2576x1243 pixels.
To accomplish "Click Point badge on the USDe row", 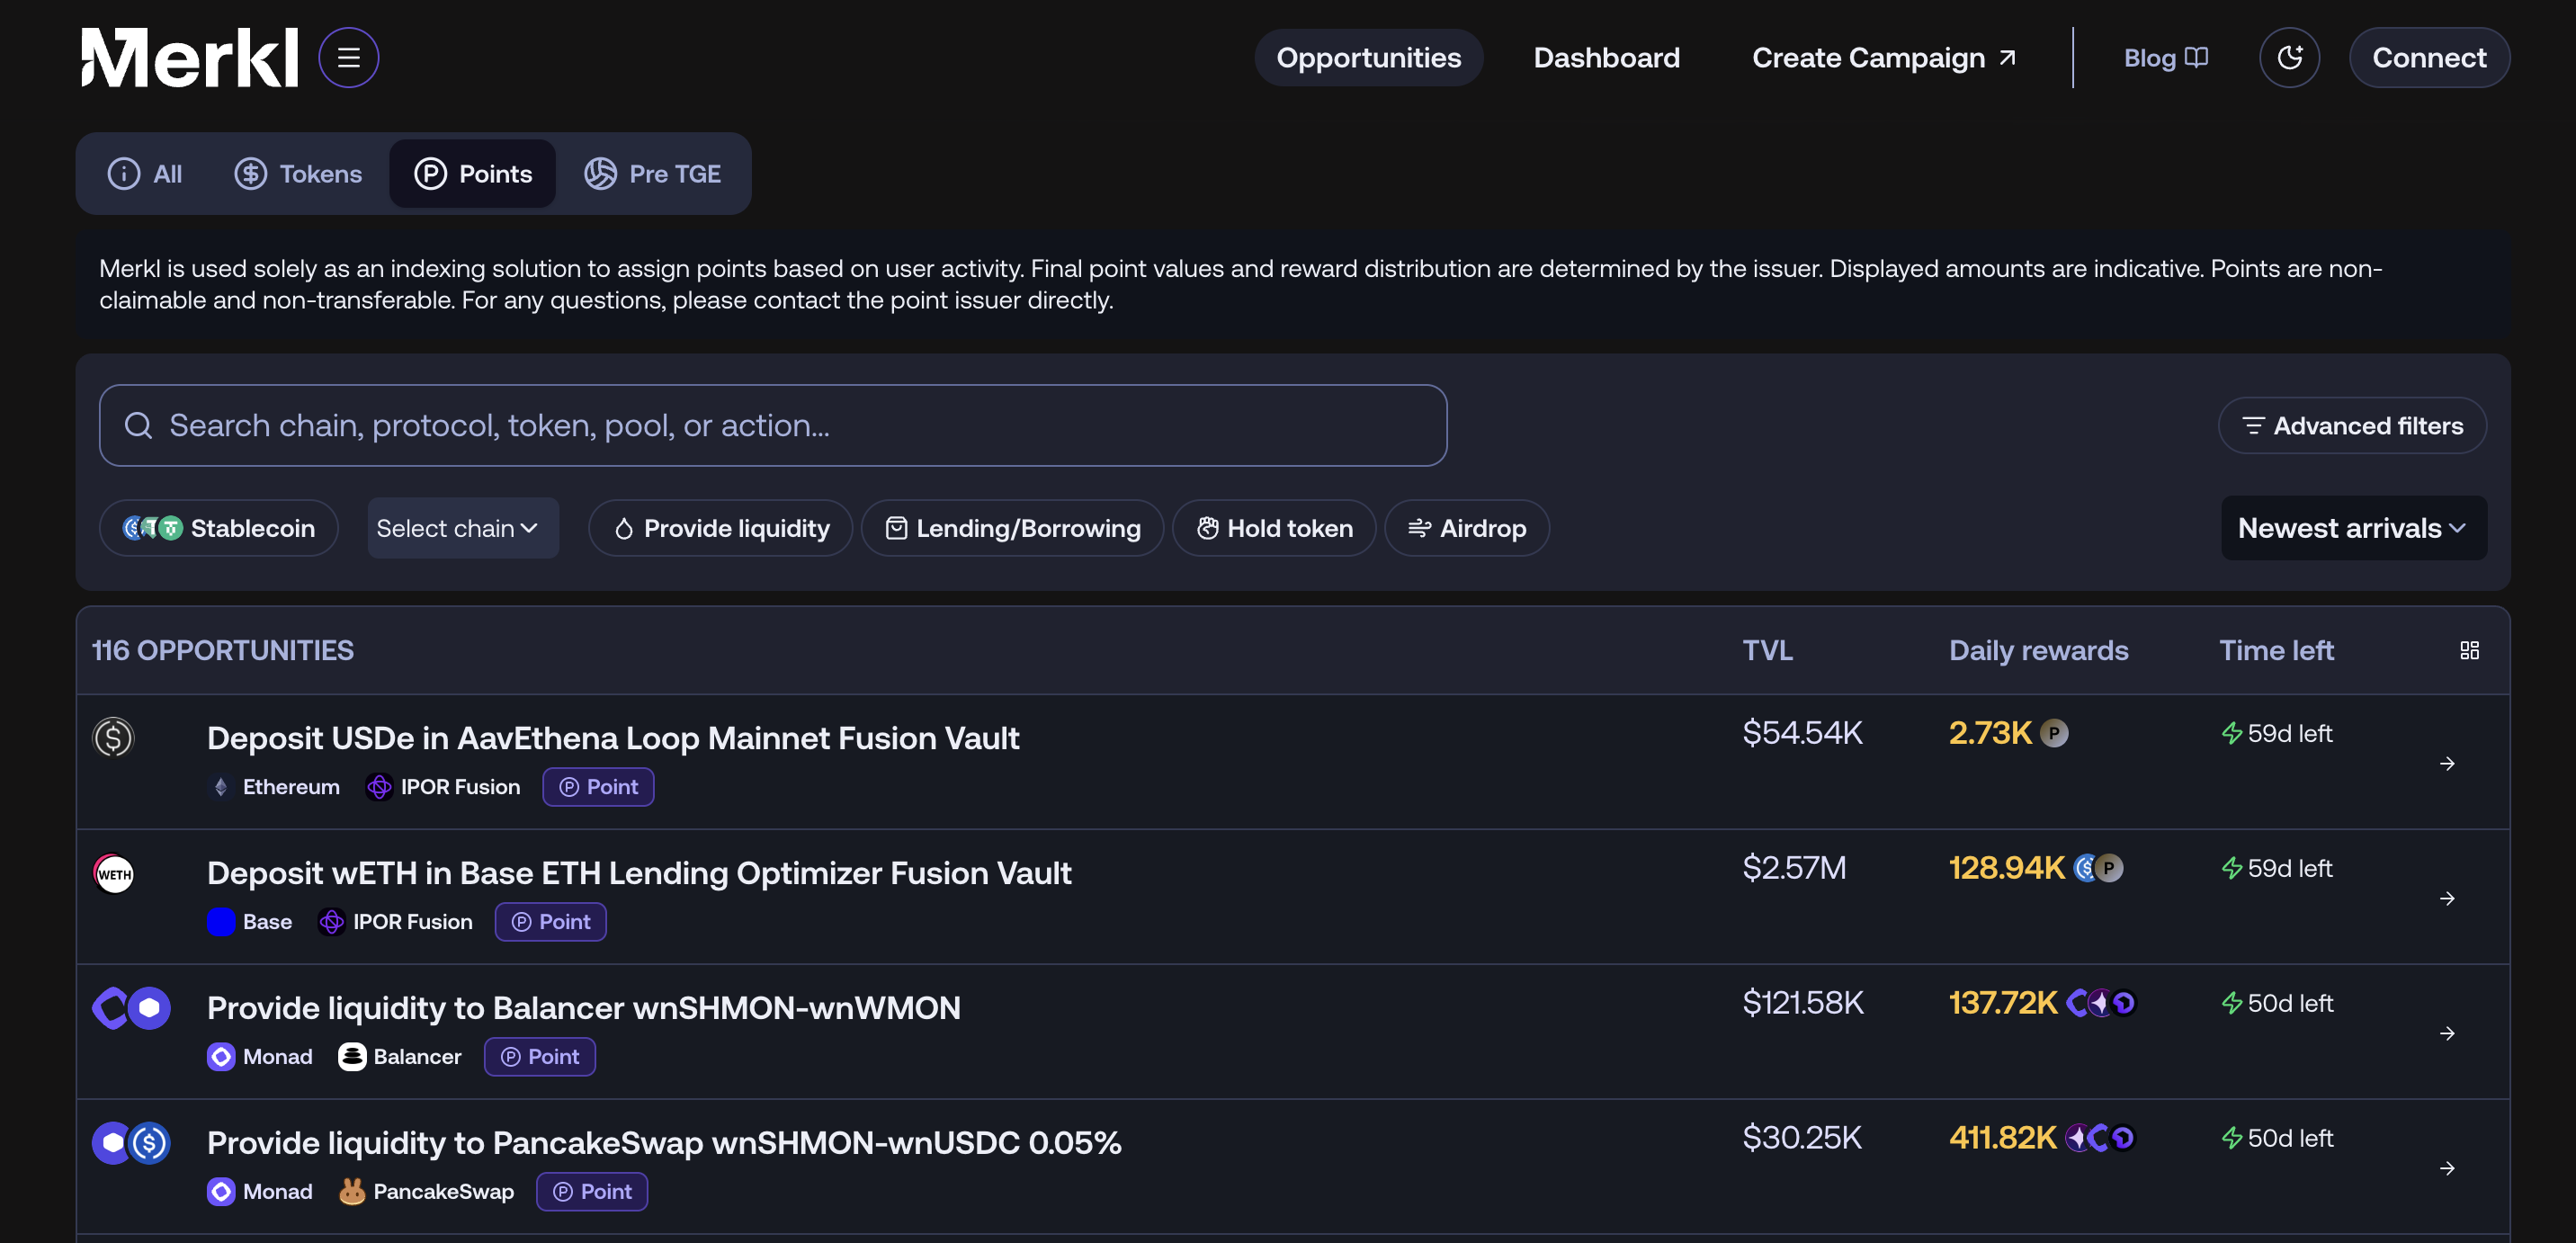I will [x=598, y=787].
